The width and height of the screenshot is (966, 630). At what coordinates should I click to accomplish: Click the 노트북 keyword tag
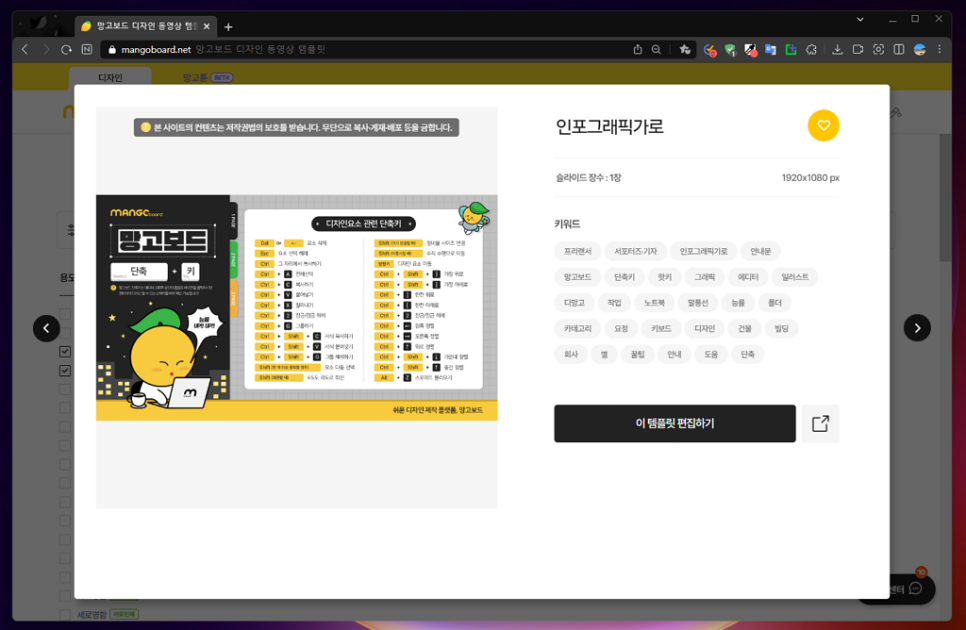tap(654, 303)
